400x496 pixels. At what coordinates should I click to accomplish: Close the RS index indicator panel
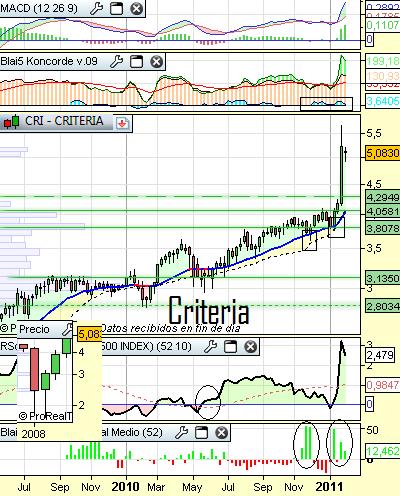(250, 347)
